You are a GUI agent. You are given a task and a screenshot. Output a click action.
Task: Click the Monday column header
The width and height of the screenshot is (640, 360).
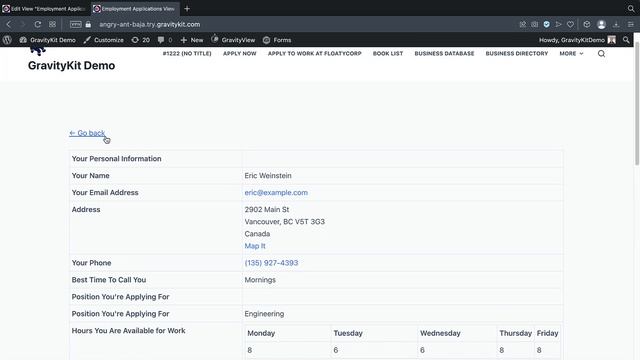pyautogui.click(x=261, y=333)
